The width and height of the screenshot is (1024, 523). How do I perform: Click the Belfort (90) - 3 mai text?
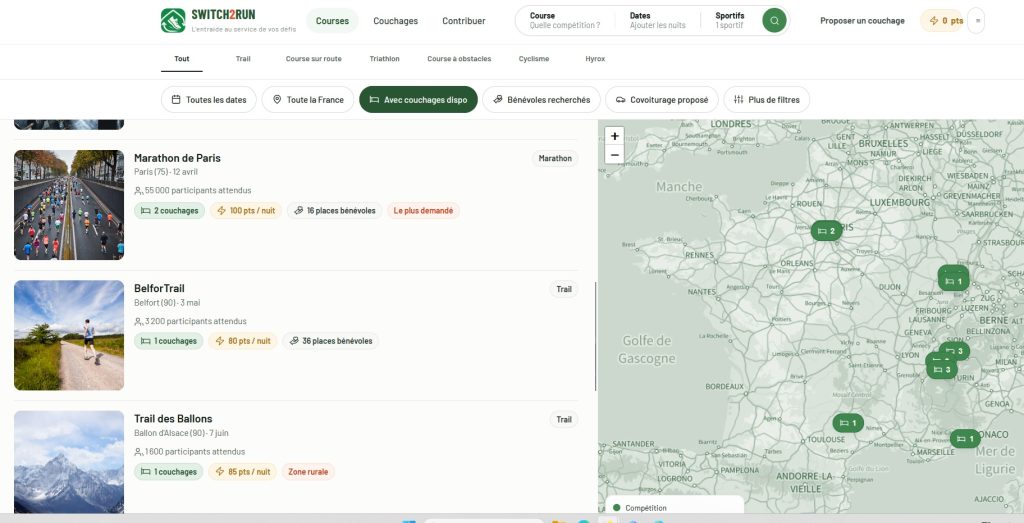coord(167,302)
